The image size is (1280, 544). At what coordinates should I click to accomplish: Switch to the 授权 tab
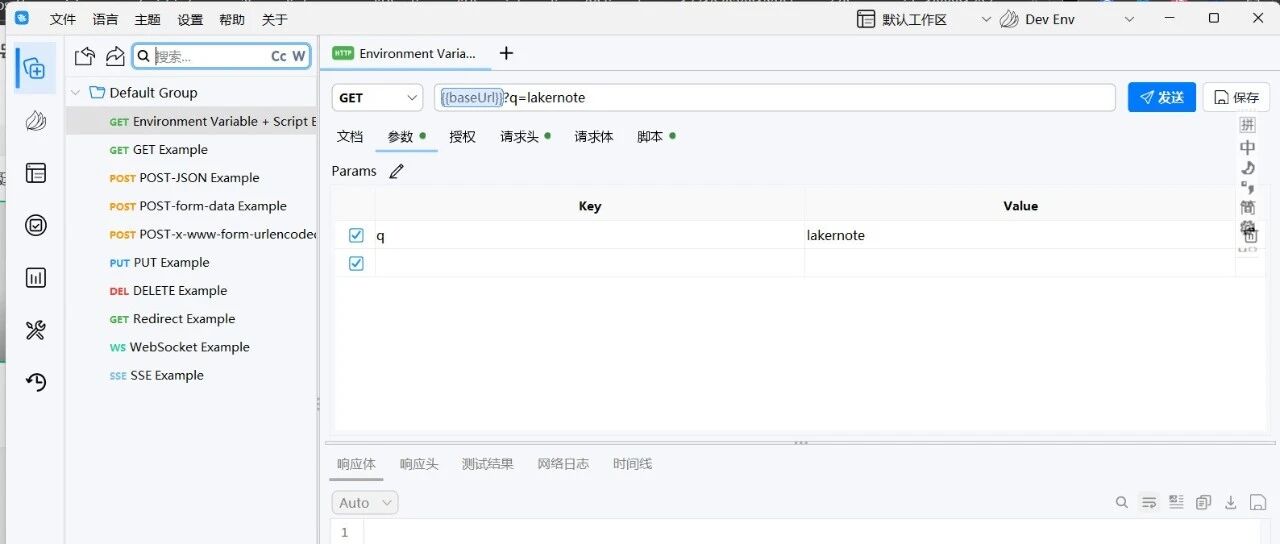463,136
